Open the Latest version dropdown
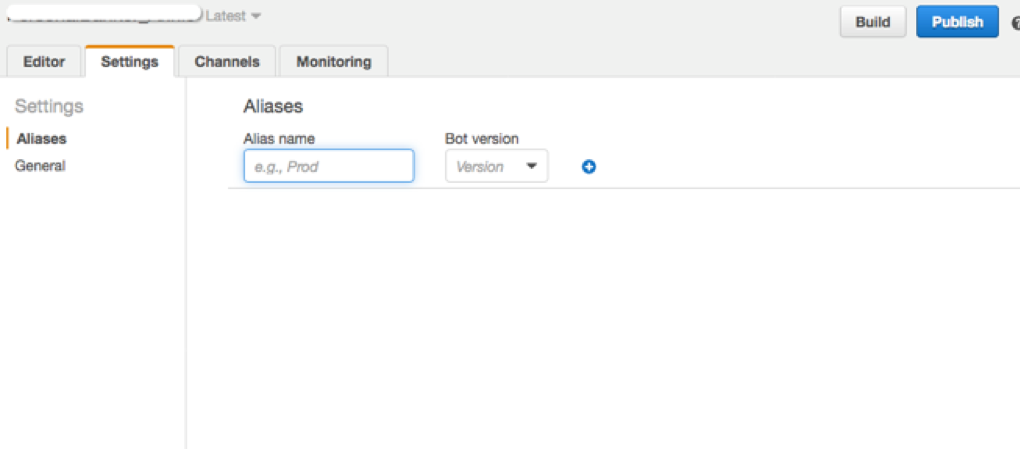 [x=234, y=15]
